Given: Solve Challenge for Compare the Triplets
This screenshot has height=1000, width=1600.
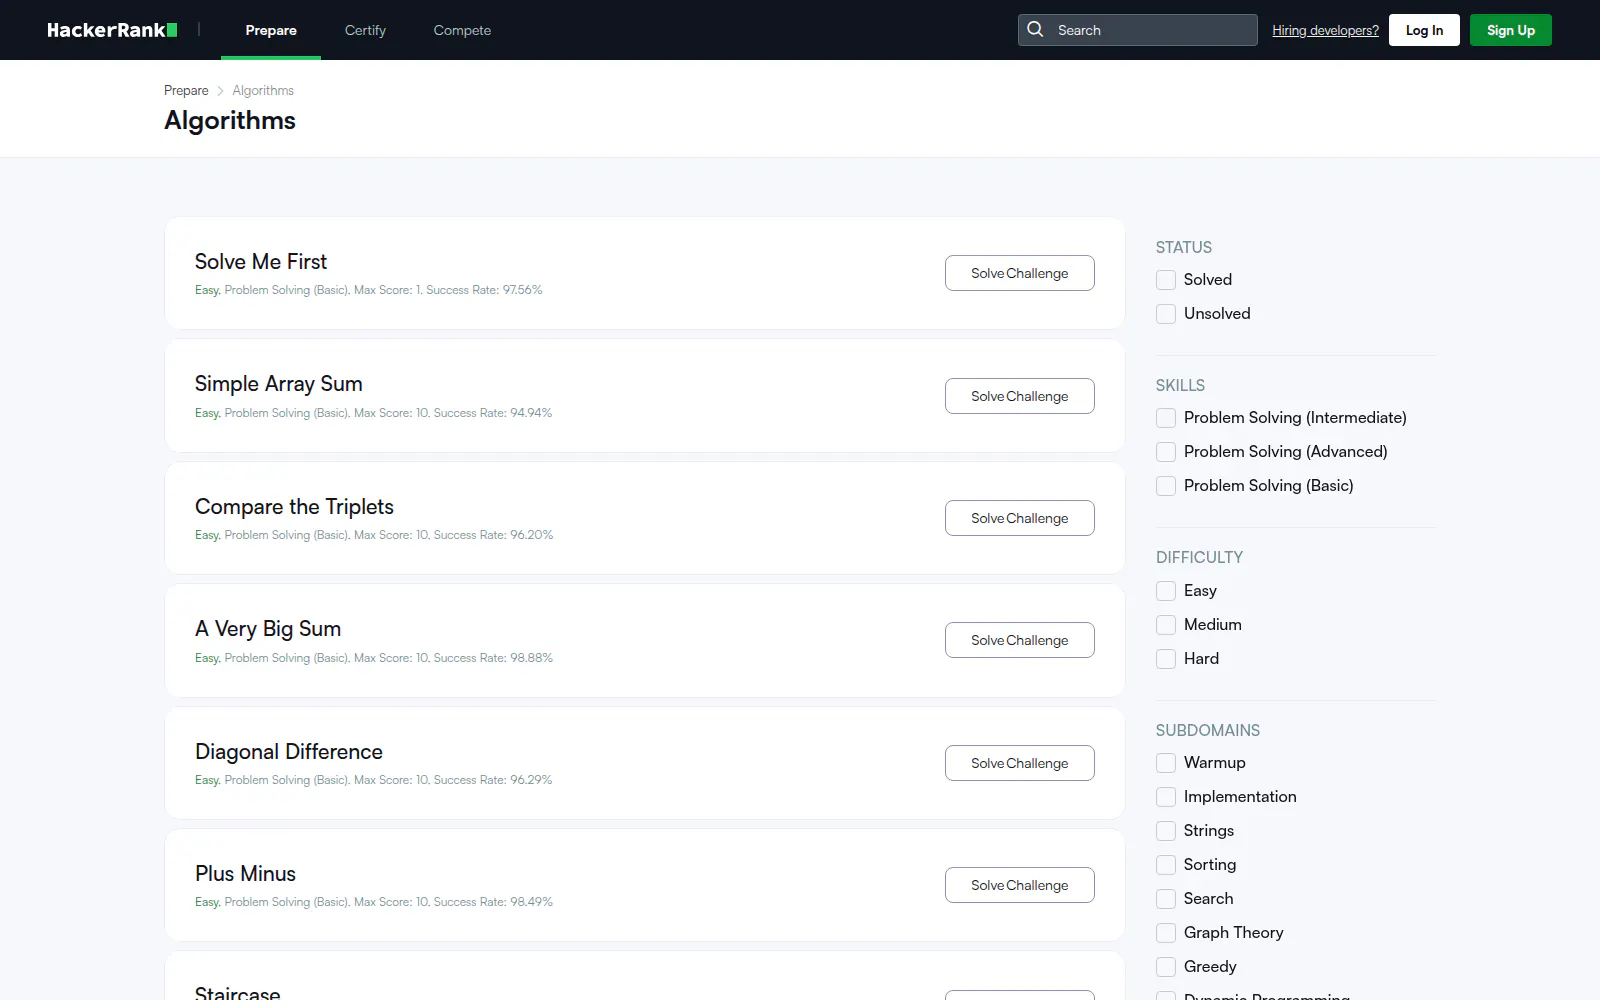Looking at the screenshot, I should coord(1019,518).
